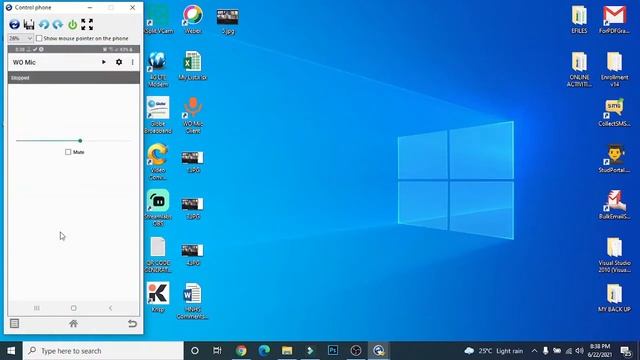Open Photoshop from the taskbar
640x360 pixels.
click(x=333, y=351)
